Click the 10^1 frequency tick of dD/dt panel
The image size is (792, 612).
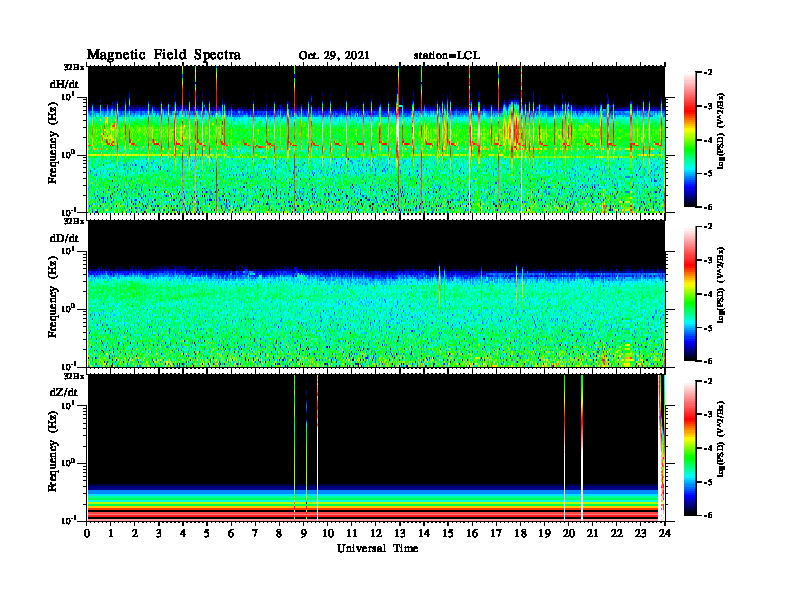point(68,251)
